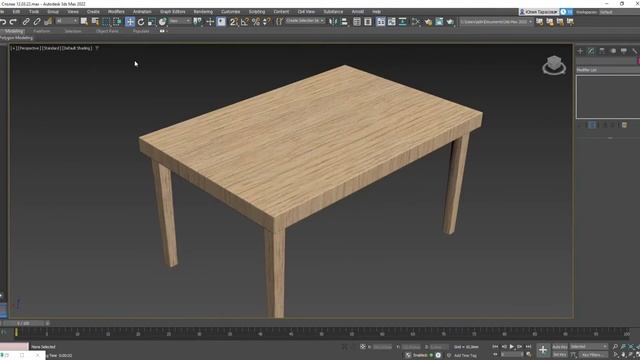The image size is (640, 360).
Task: Open the Edit menu
Action: 16,12
